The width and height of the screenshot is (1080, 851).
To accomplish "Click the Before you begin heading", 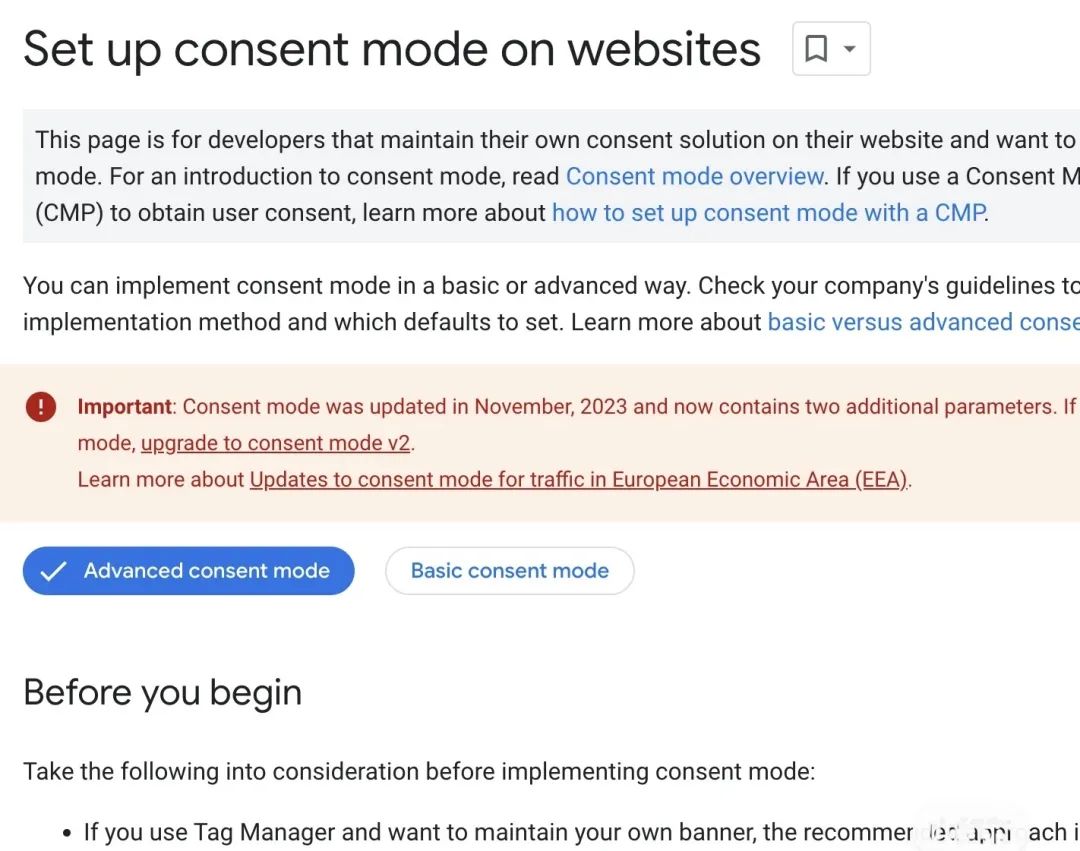I will click(x=162, y=693).
